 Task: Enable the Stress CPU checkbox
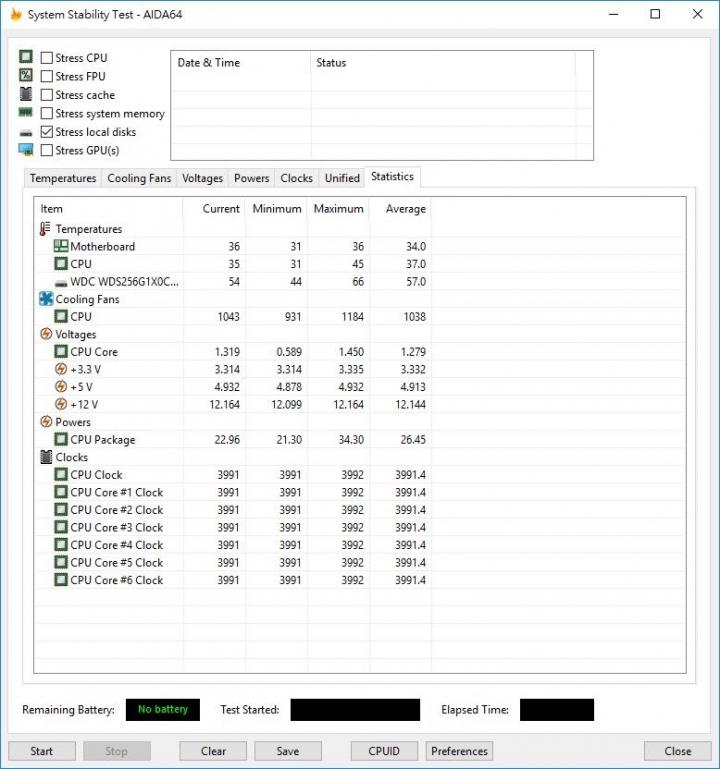[x=47, y=58]
